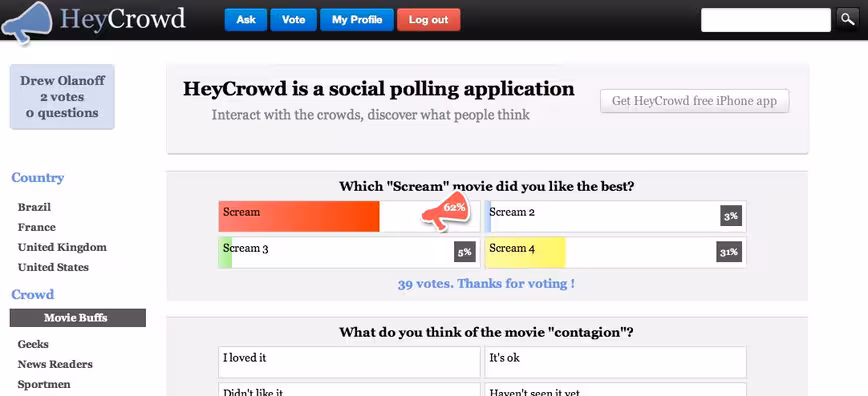Click the Get HeyCrowd free iPhone app button

[x=694, y=101]
